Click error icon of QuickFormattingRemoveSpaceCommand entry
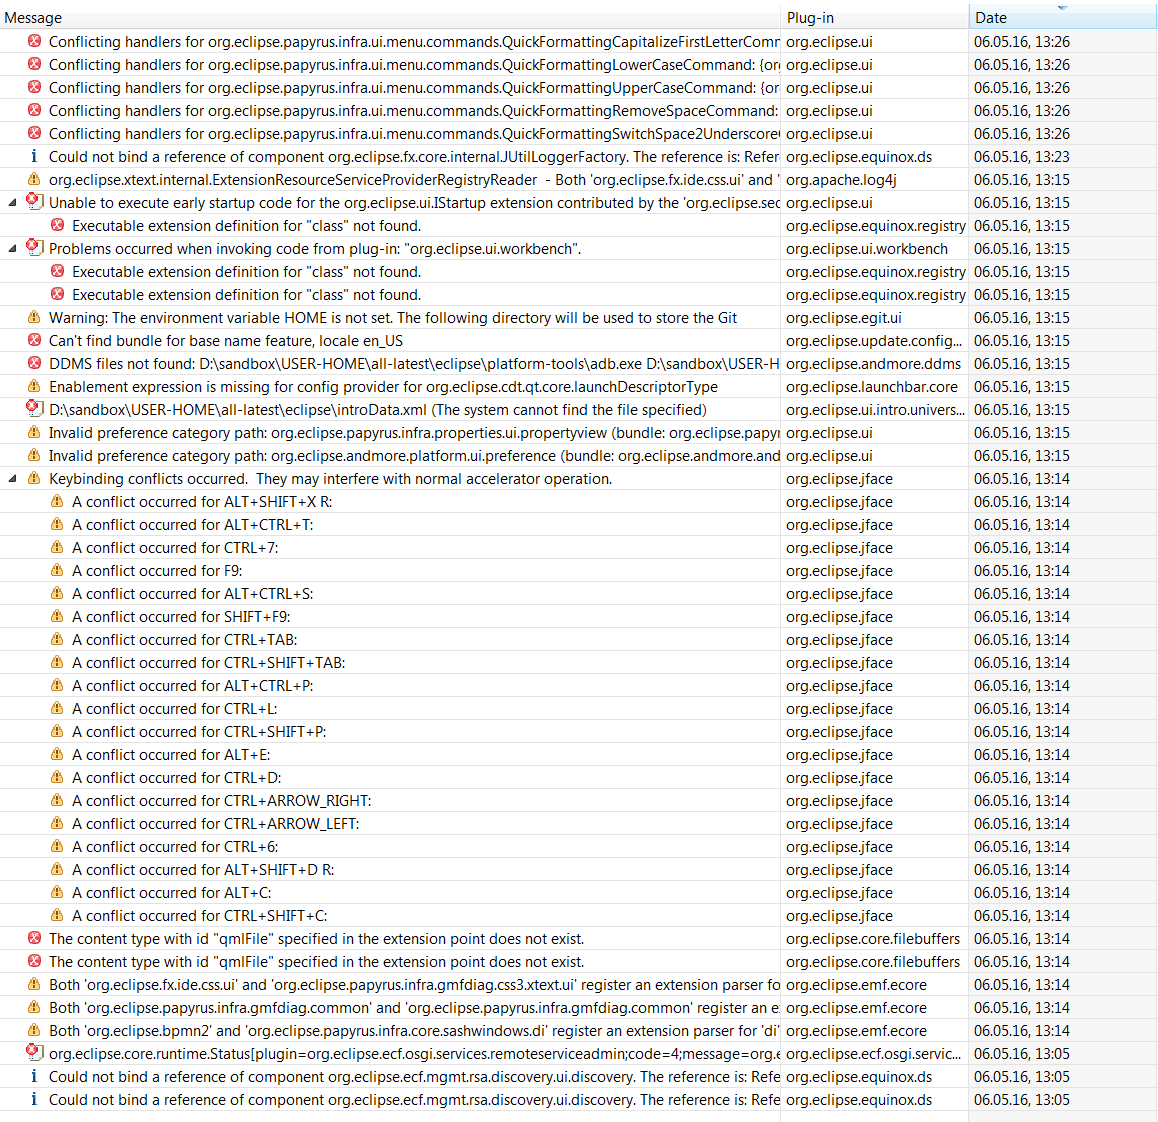 34,110
